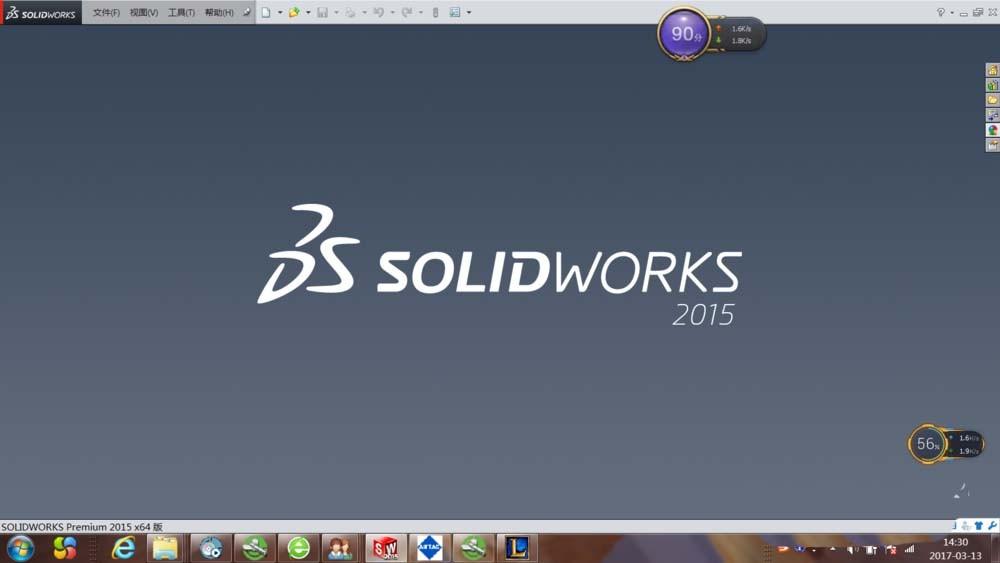Open the 帮助(H) menu
This screenshot has width=1000, height=563.
point(219,12)
